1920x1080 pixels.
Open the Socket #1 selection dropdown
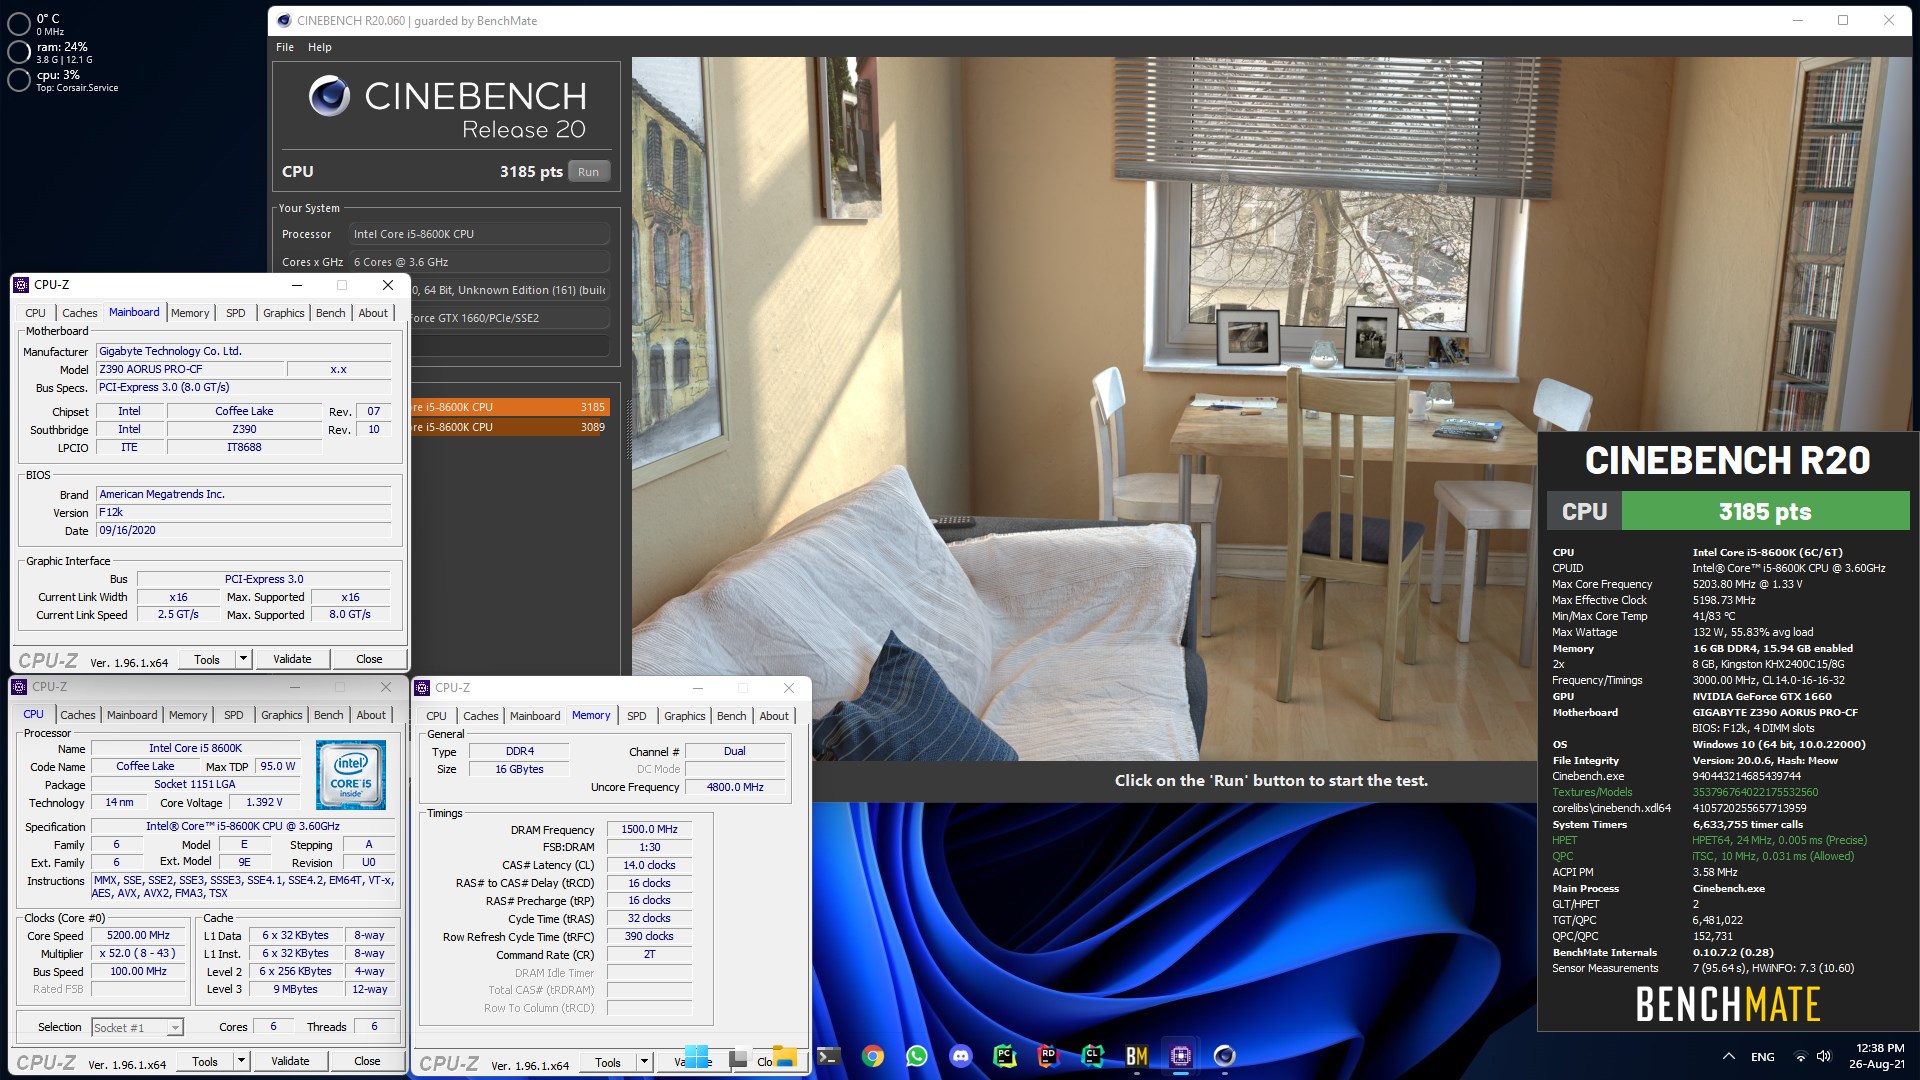[175, 1028]
